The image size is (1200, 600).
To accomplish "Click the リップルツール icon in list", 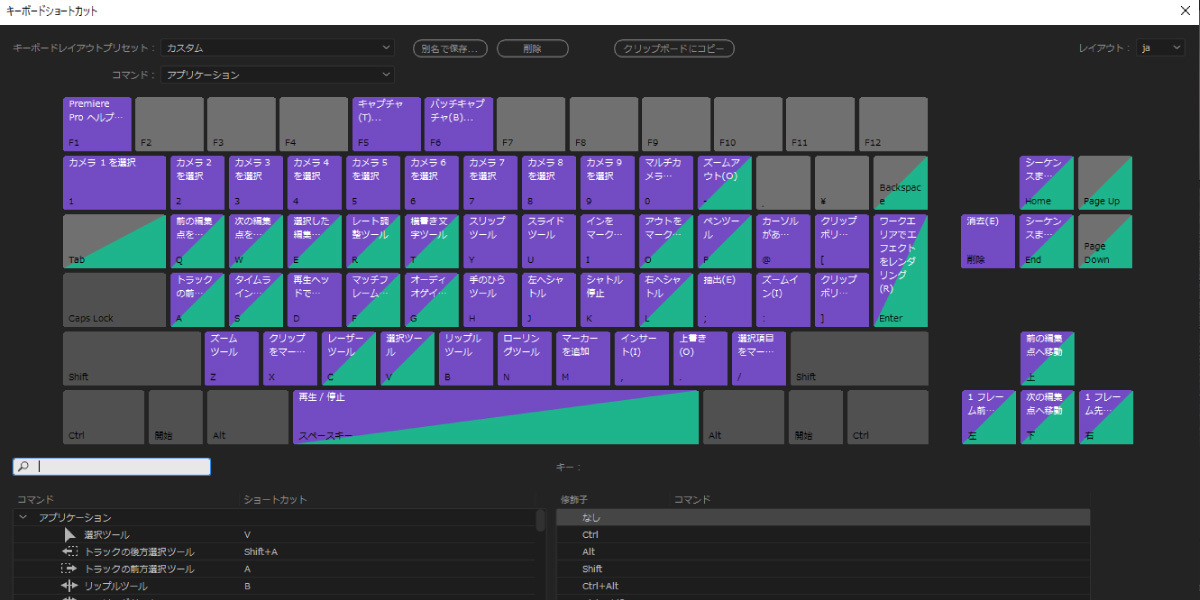I will point(70,586).
